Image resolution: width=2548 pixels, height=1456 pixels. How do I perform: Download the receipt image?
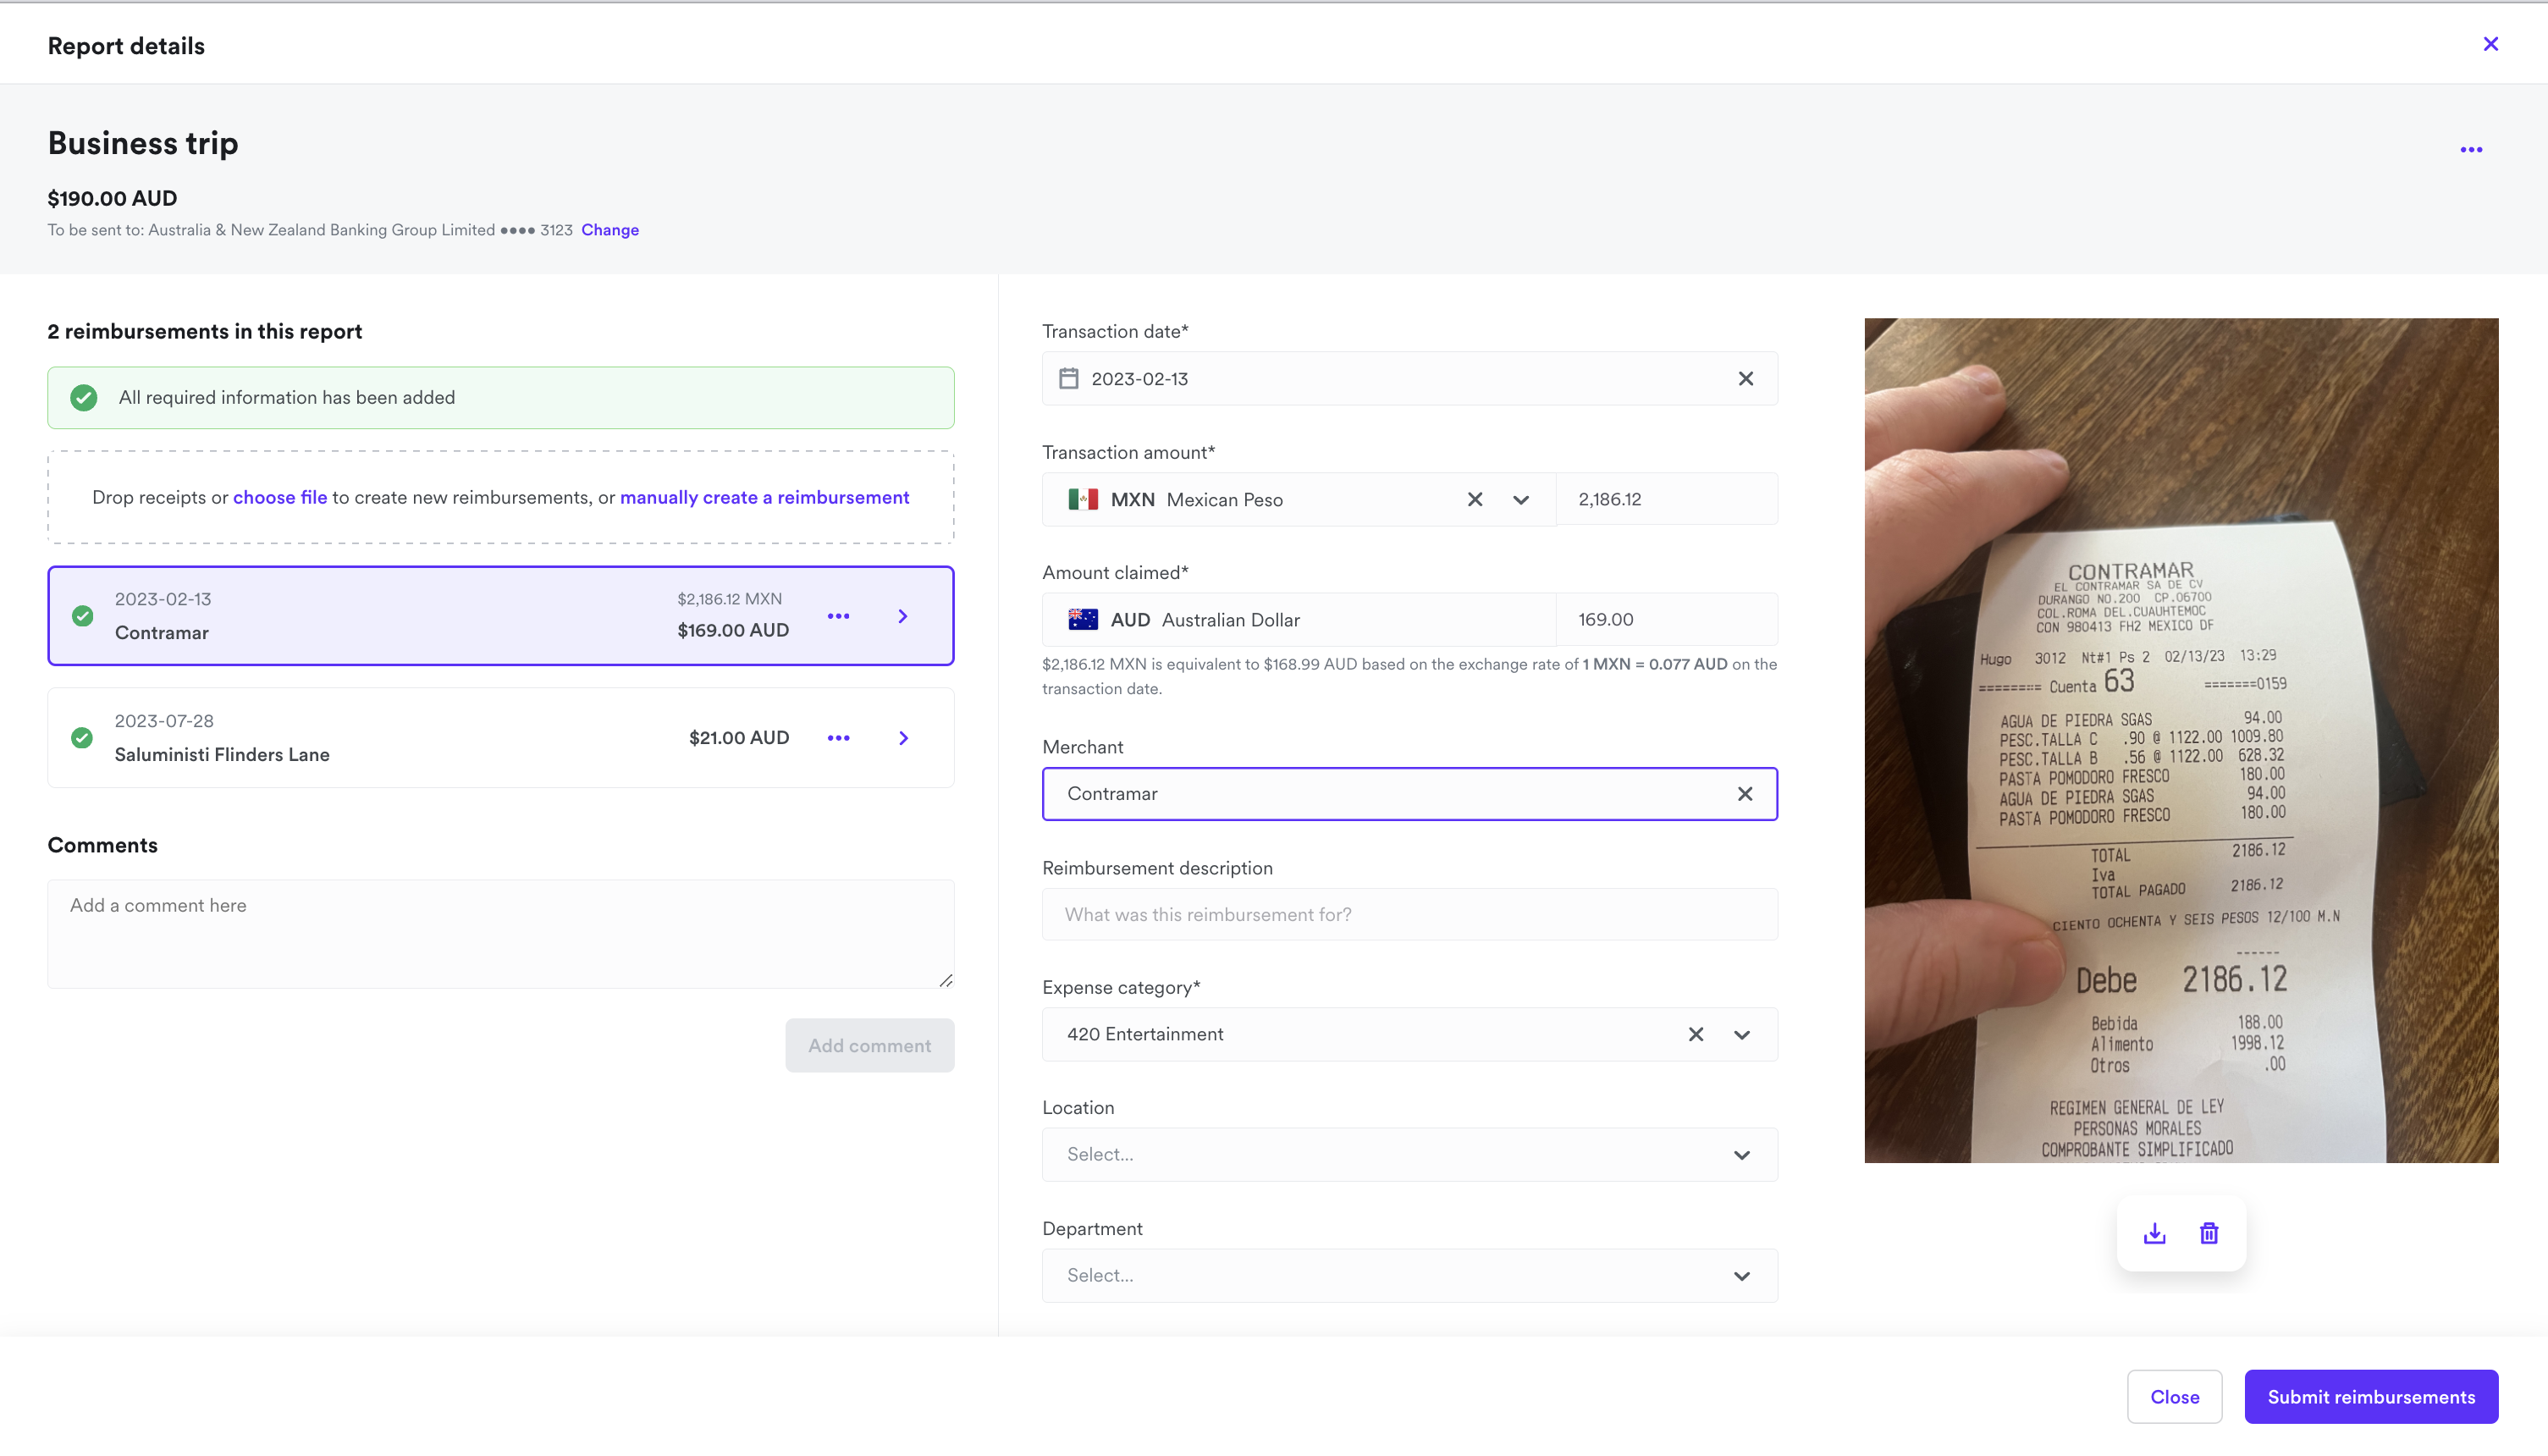coord(2154,1233)
